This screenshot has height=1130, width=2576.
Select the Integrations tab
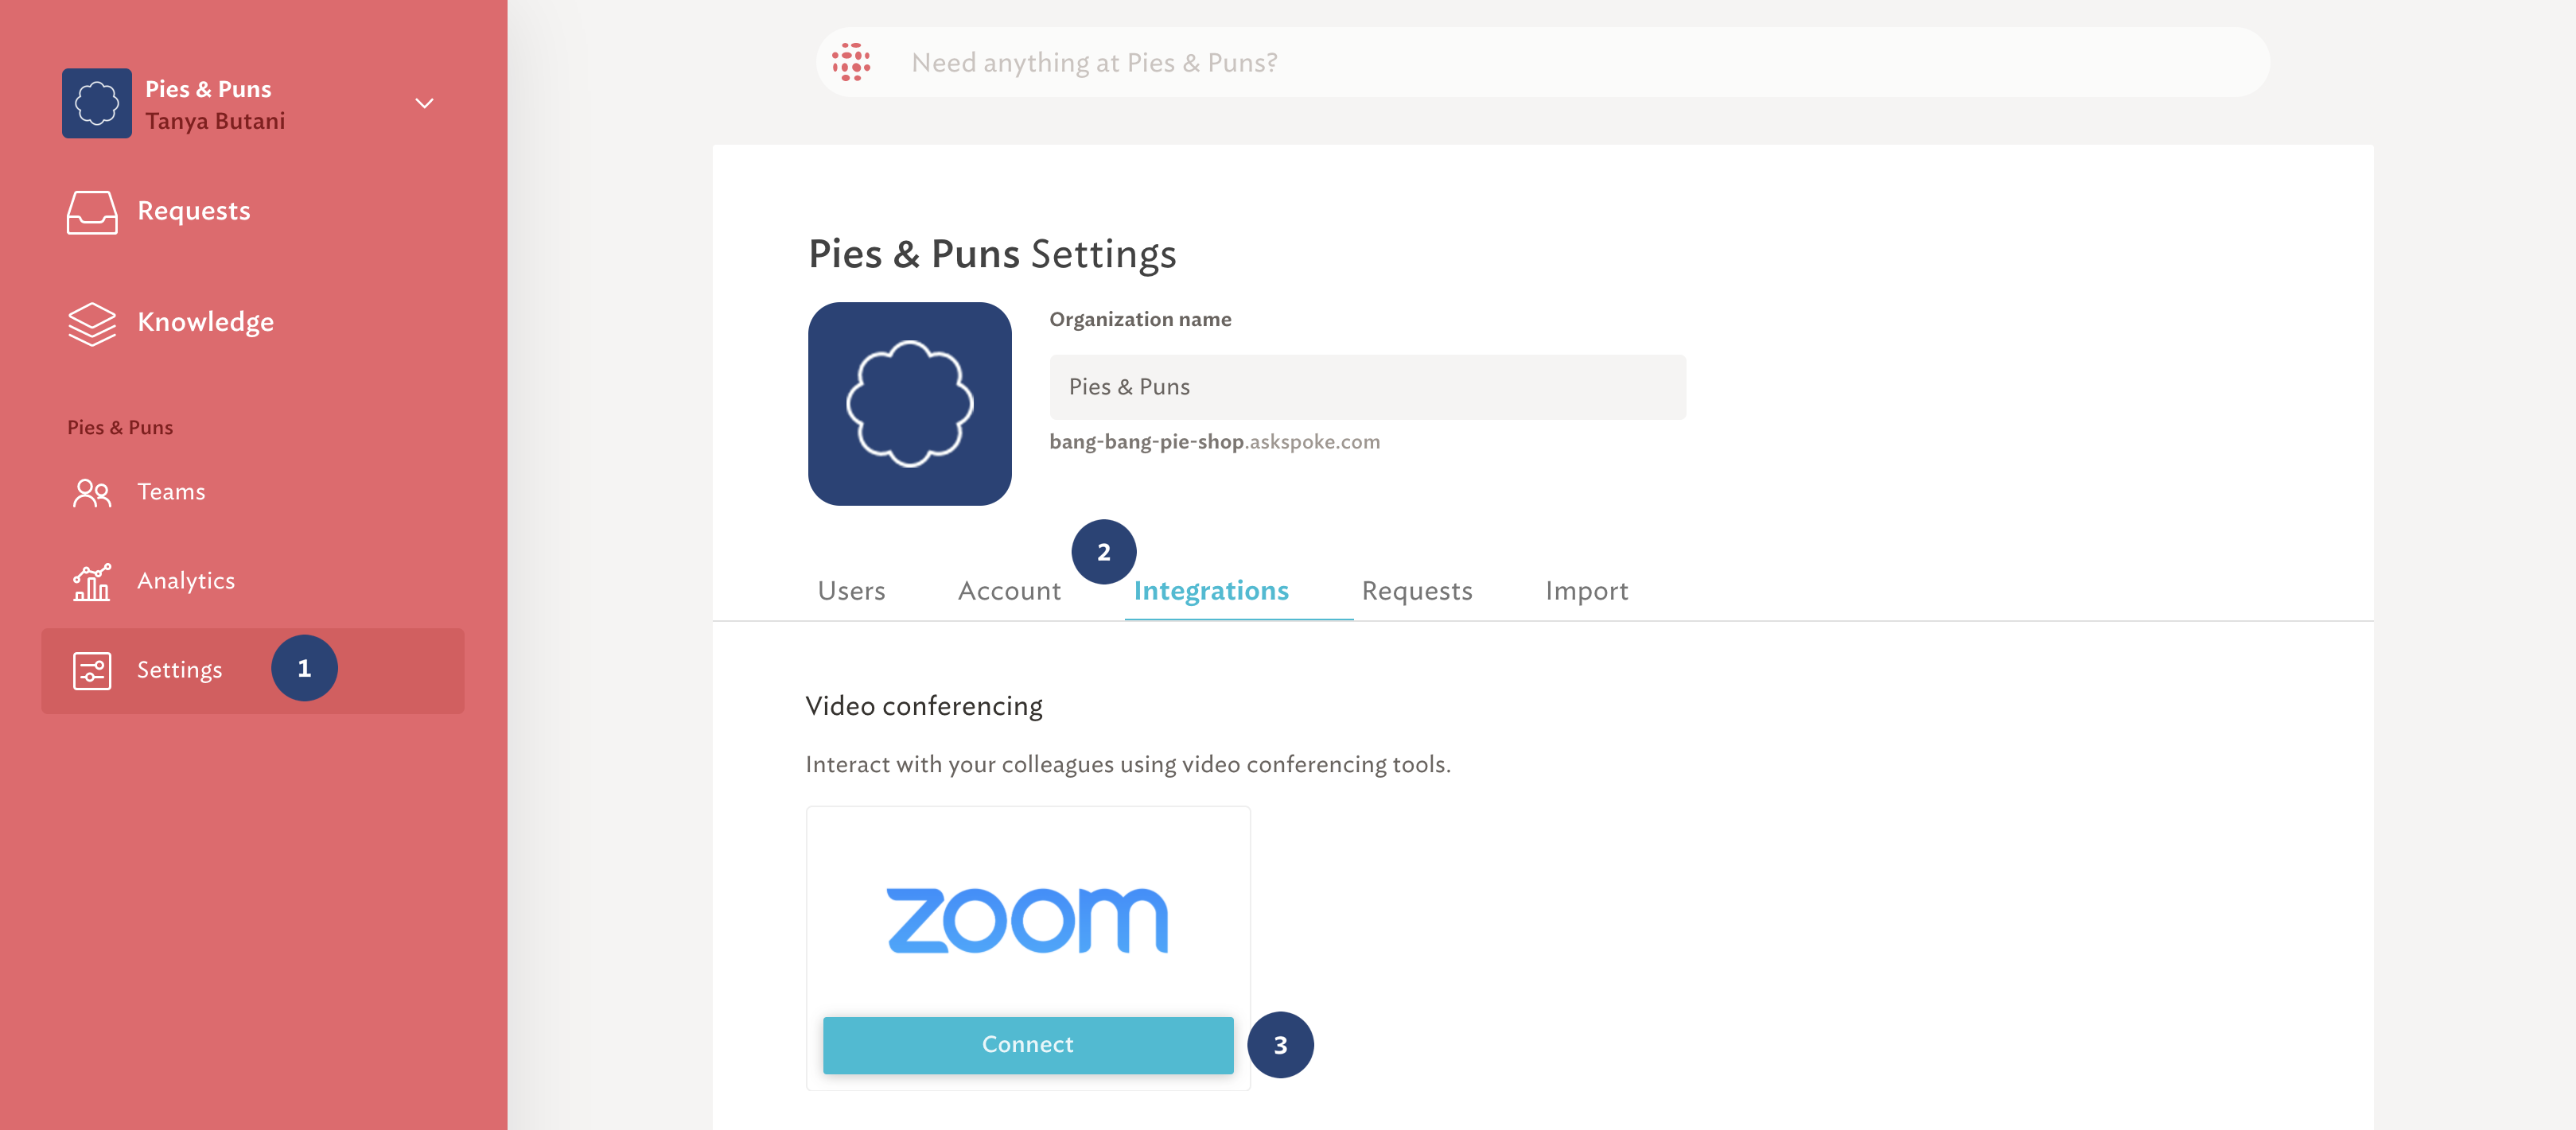(x=1211, y=590)
